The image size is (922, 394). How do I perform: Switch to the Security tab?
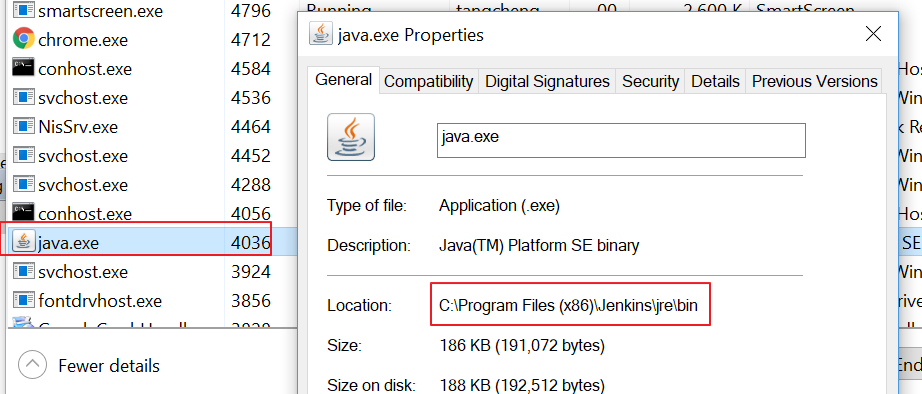click(x=650, y=81)
